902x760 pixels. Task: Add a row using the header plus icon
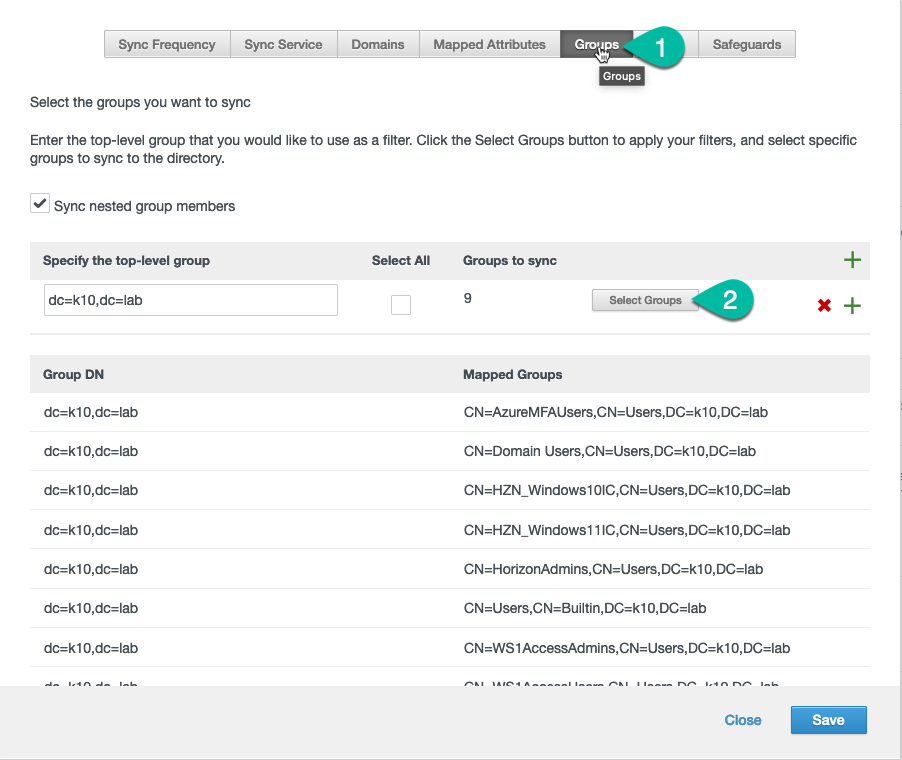point(852,260)
